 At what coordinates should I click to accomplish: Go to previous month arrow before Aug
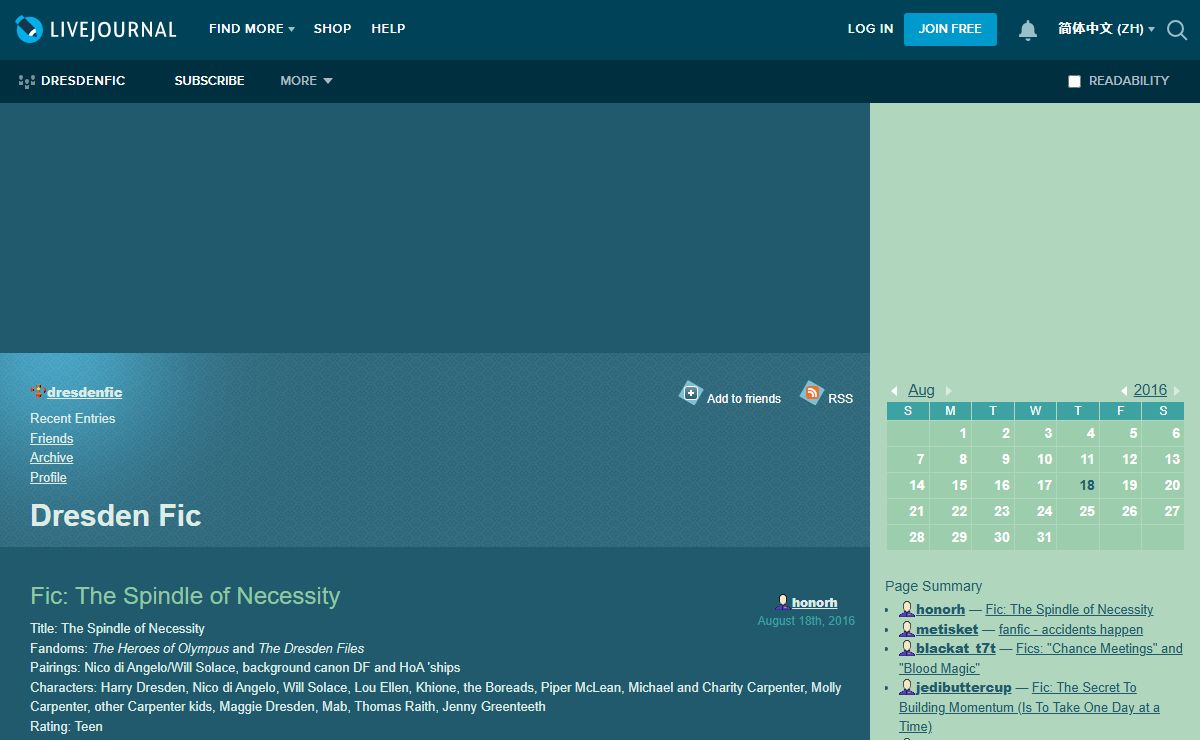(894, 391)
